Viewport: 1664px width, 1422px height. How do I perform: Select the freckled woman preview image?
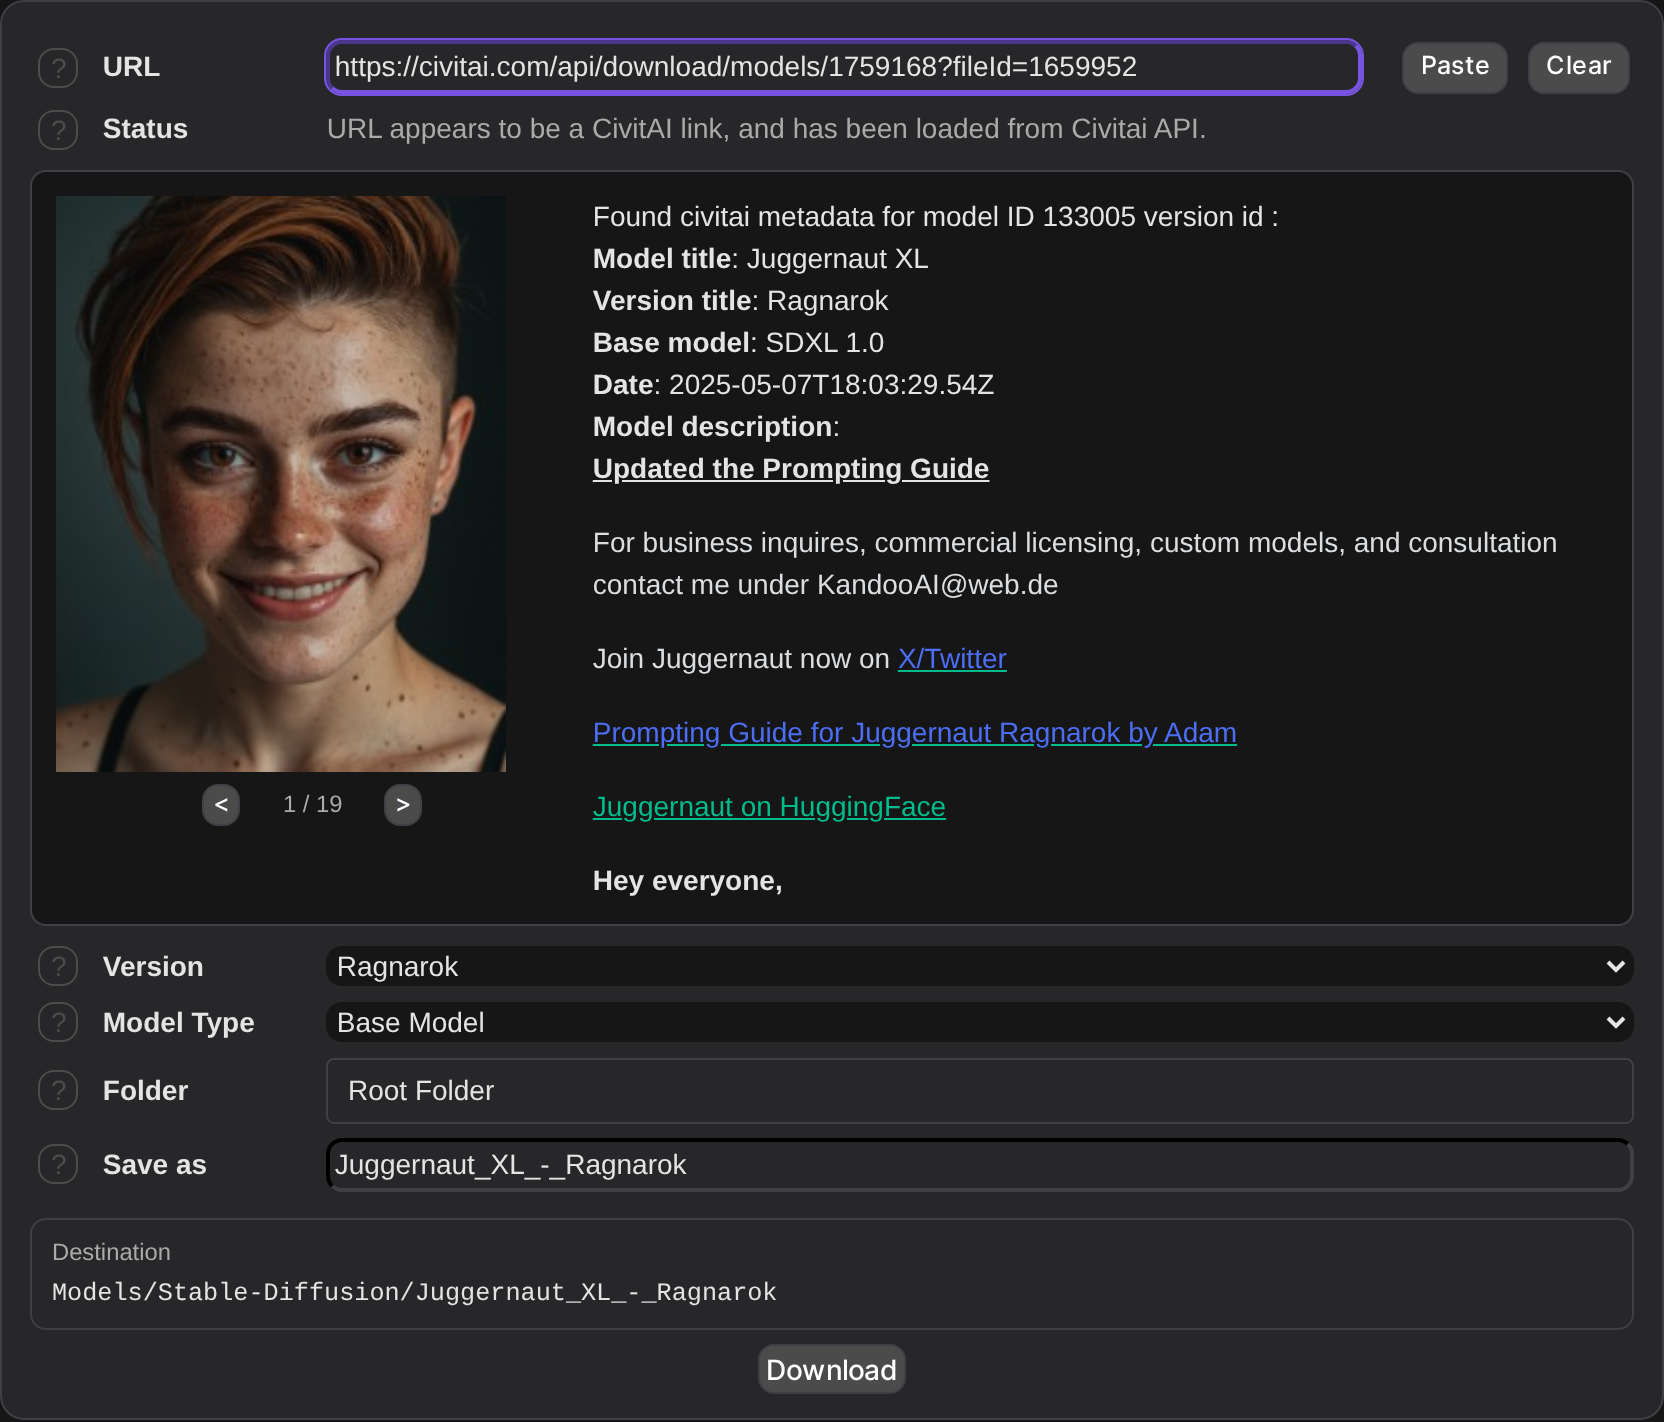(x=281, y=484)
